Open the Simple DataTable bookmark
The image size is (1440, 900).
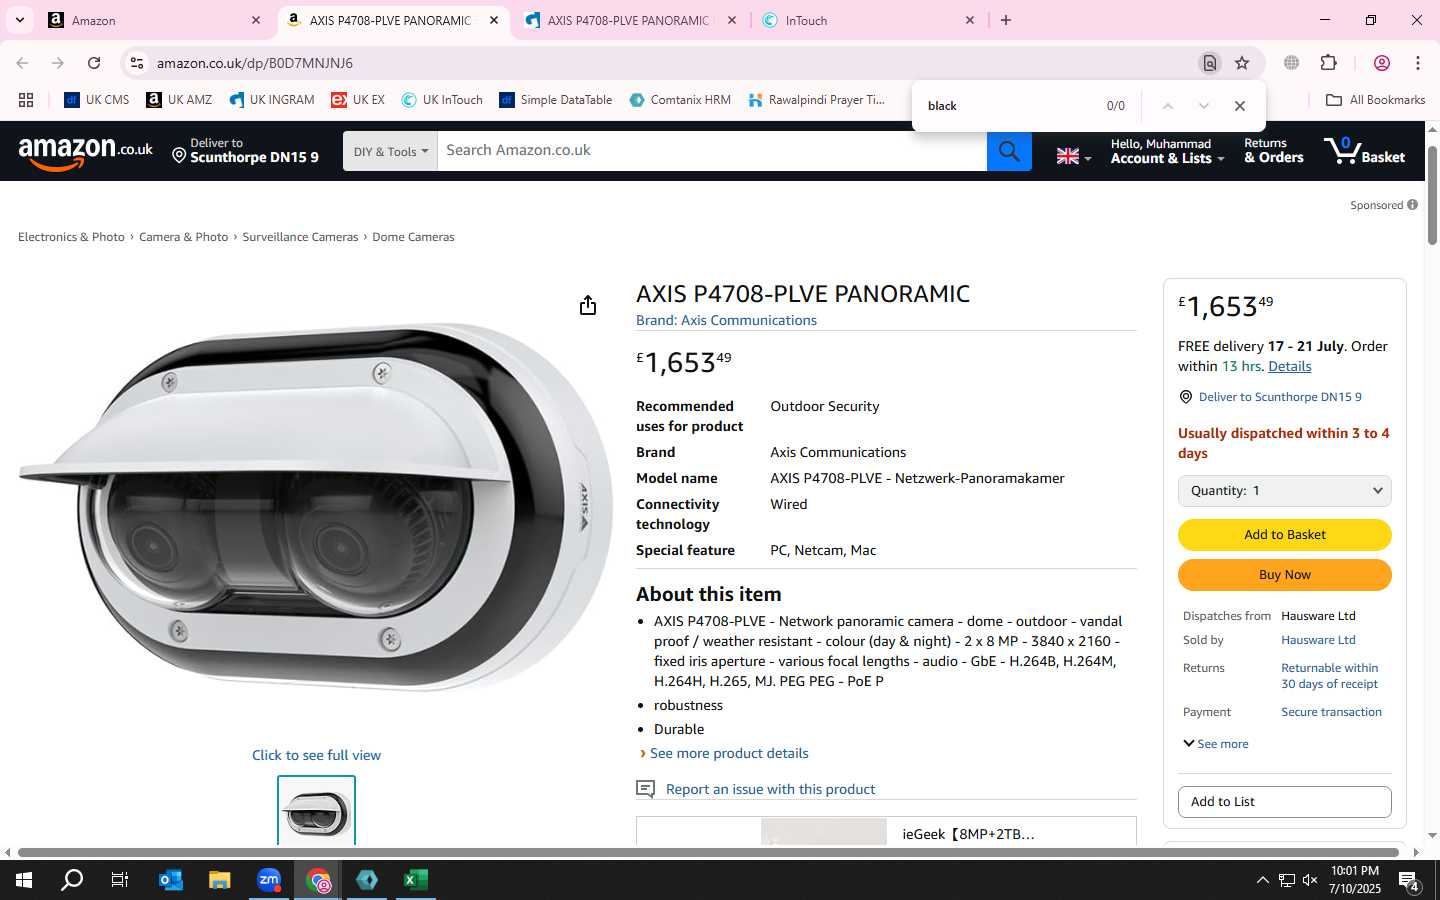point(556,100)
